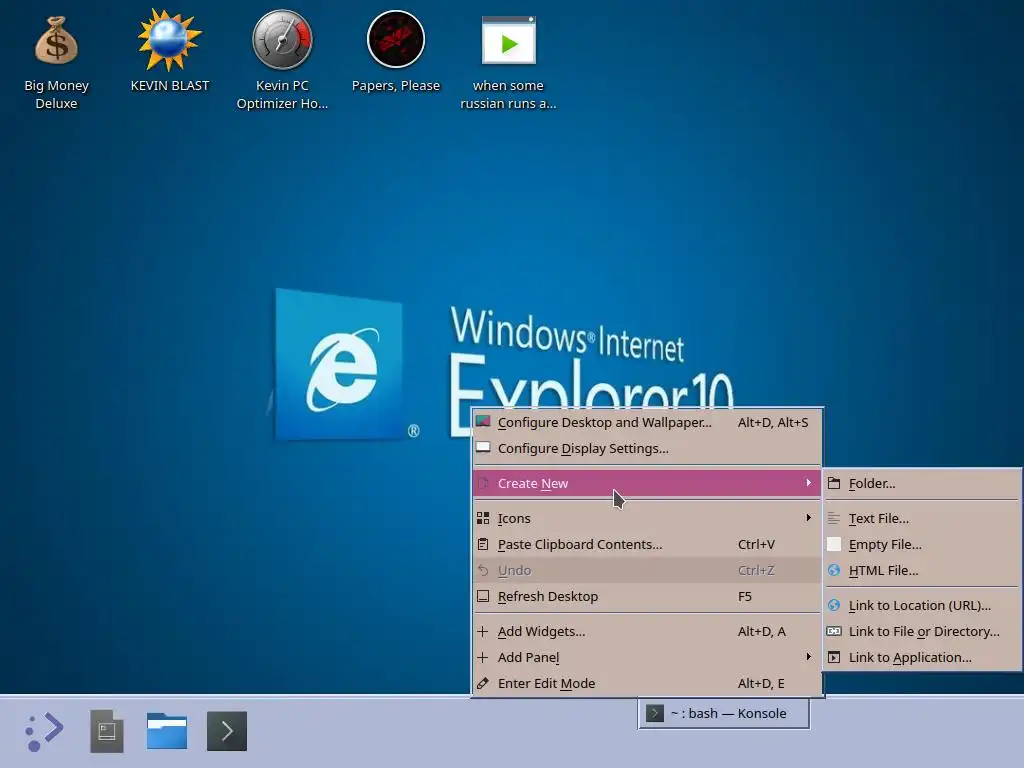Expand the Create New submenu arrow
This screenshot has height=768, width=1024.
pyautogui.click(x=808, y=483)
